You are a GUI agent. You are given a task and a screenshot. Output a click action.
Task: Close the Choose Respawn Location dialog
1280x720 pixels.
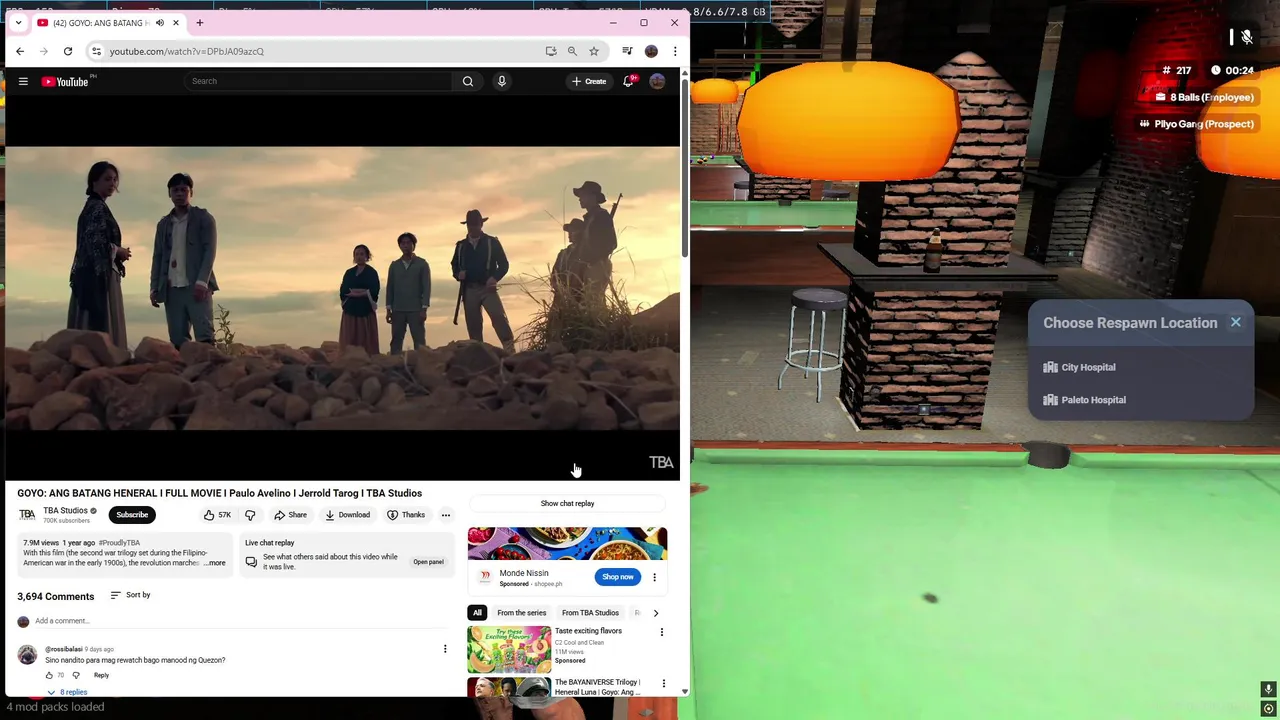(x=1236, y=322)
